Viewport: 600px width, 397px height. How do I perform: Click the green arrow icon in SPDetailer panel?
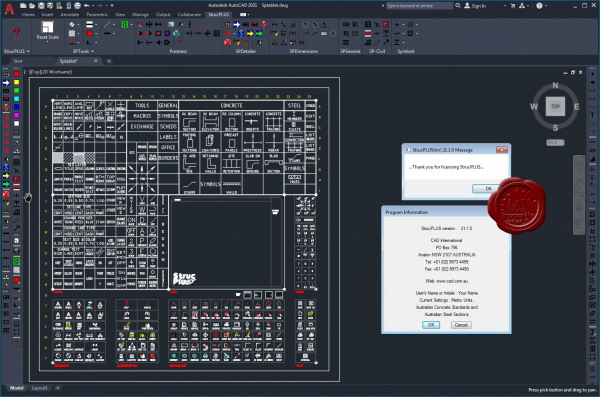259,34
